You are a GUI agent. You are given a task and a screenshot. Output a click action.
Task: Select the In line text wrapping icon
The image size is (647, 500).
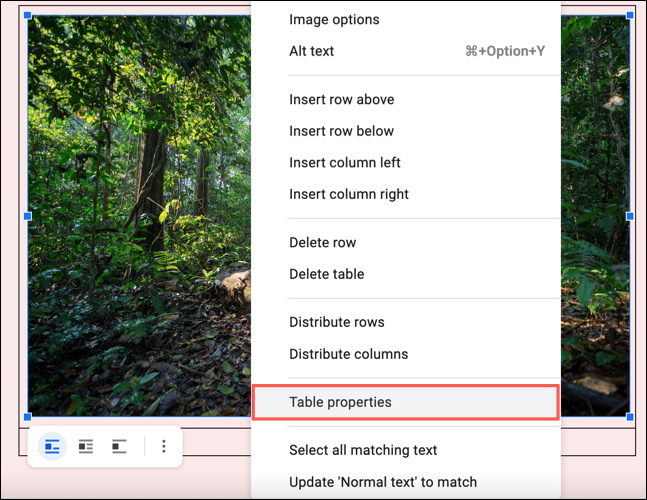(52, 446)
